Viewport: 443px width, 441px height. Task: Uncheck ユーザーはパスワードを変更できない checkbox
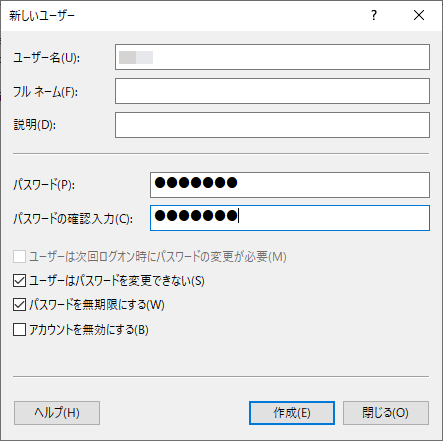click(19, 281)
